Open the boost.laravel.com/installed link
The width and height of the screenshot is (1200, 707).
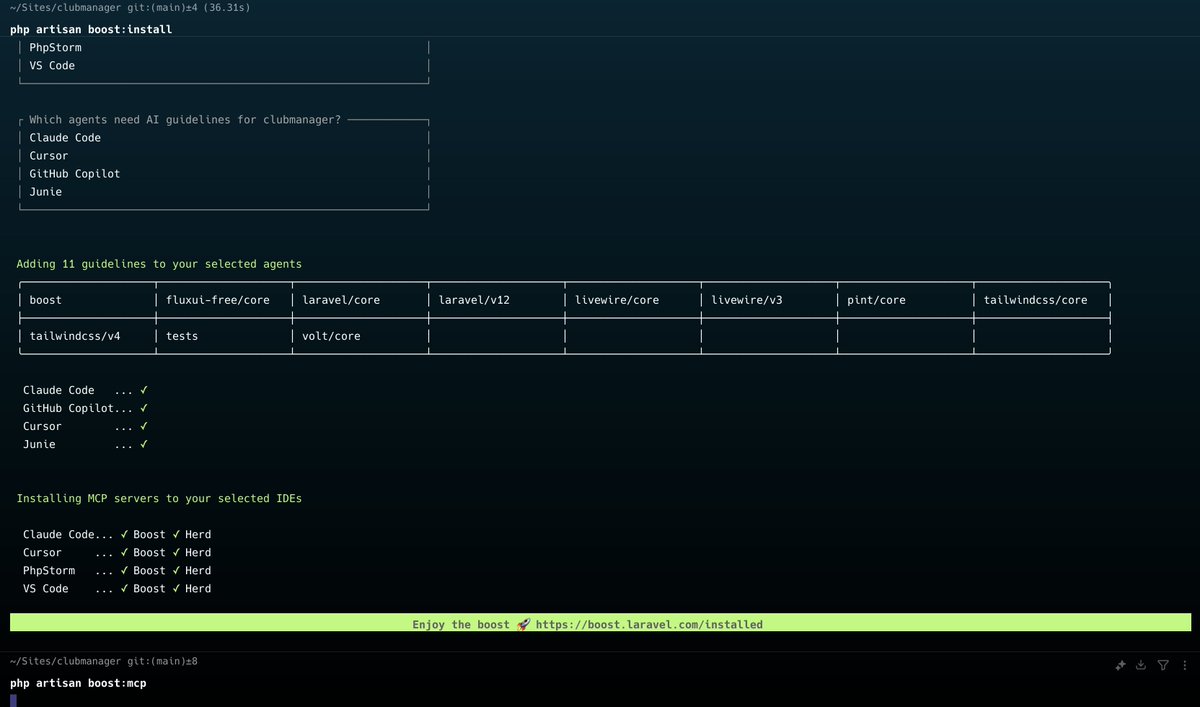click(649, 624)
